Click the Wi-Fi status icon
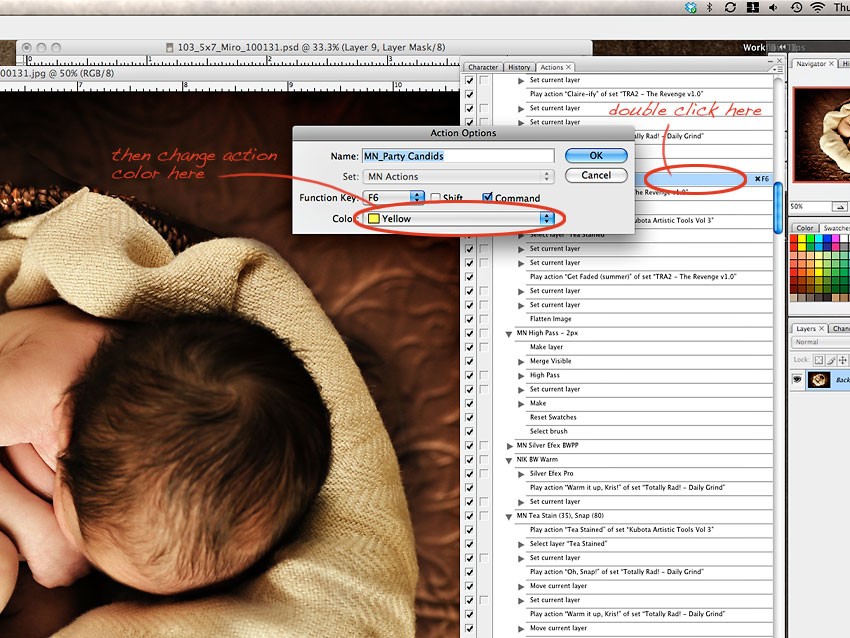Image resolution: width=850 pixels, height=638 pixels. click(x=817, y=7)
